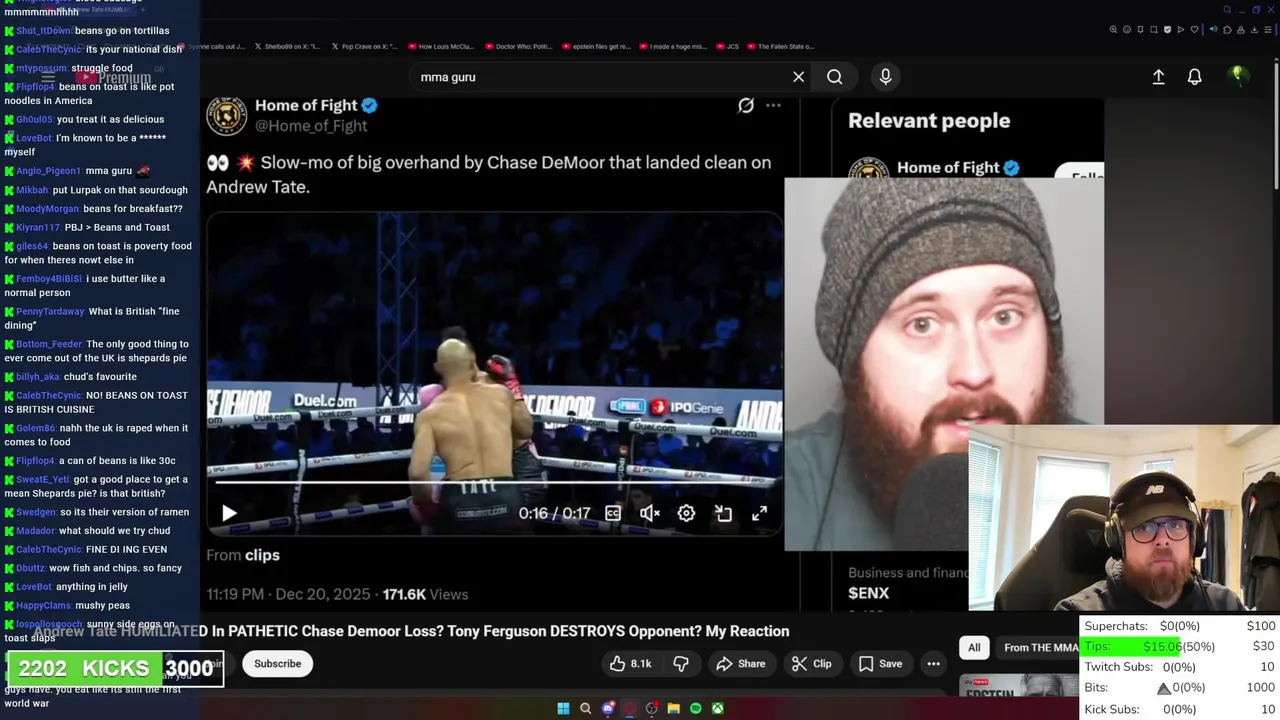Open tweet video settings gear
This screenshot has height=720, width=1280.
pyautogui.click(x=686, y=513)
